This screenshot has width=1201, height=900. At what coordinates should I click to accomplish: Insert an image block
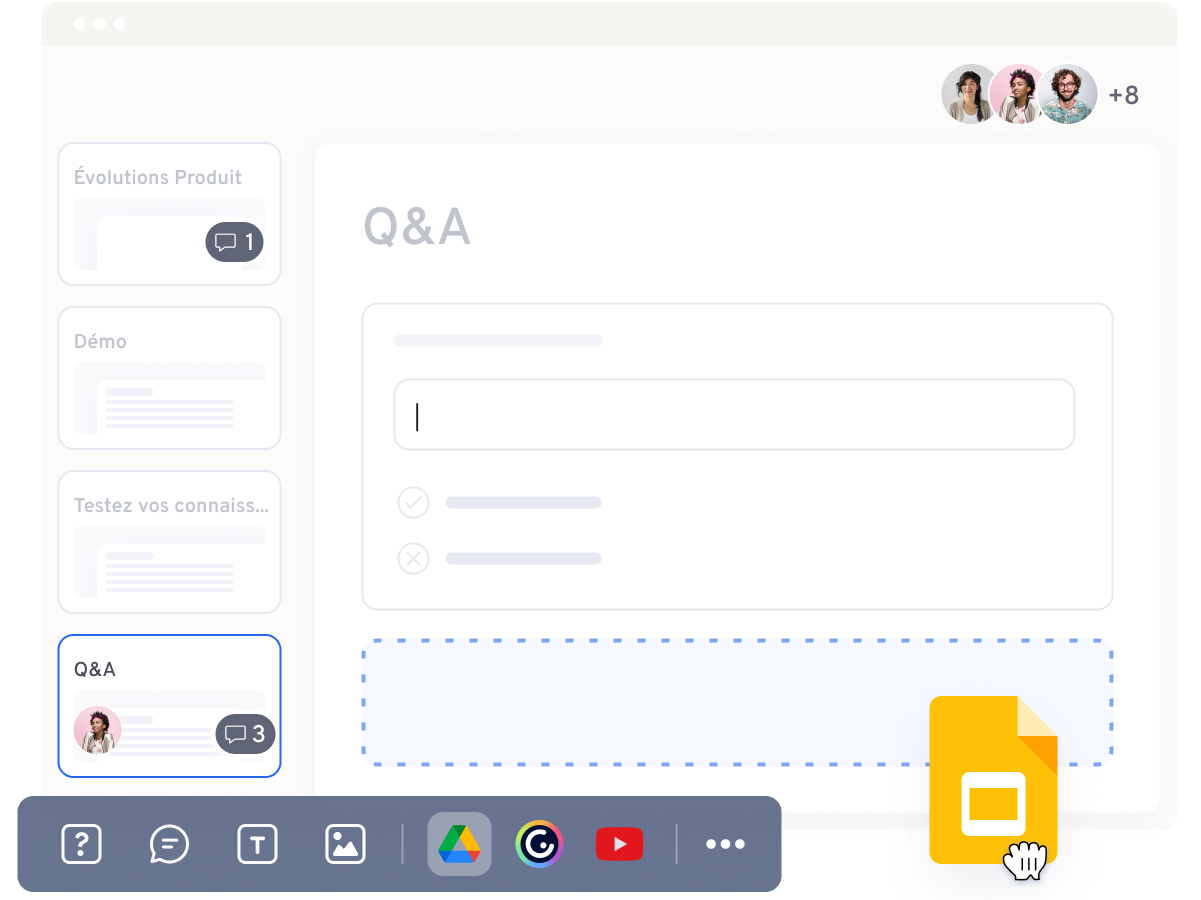pyautogui.click(x=344, y=844)
